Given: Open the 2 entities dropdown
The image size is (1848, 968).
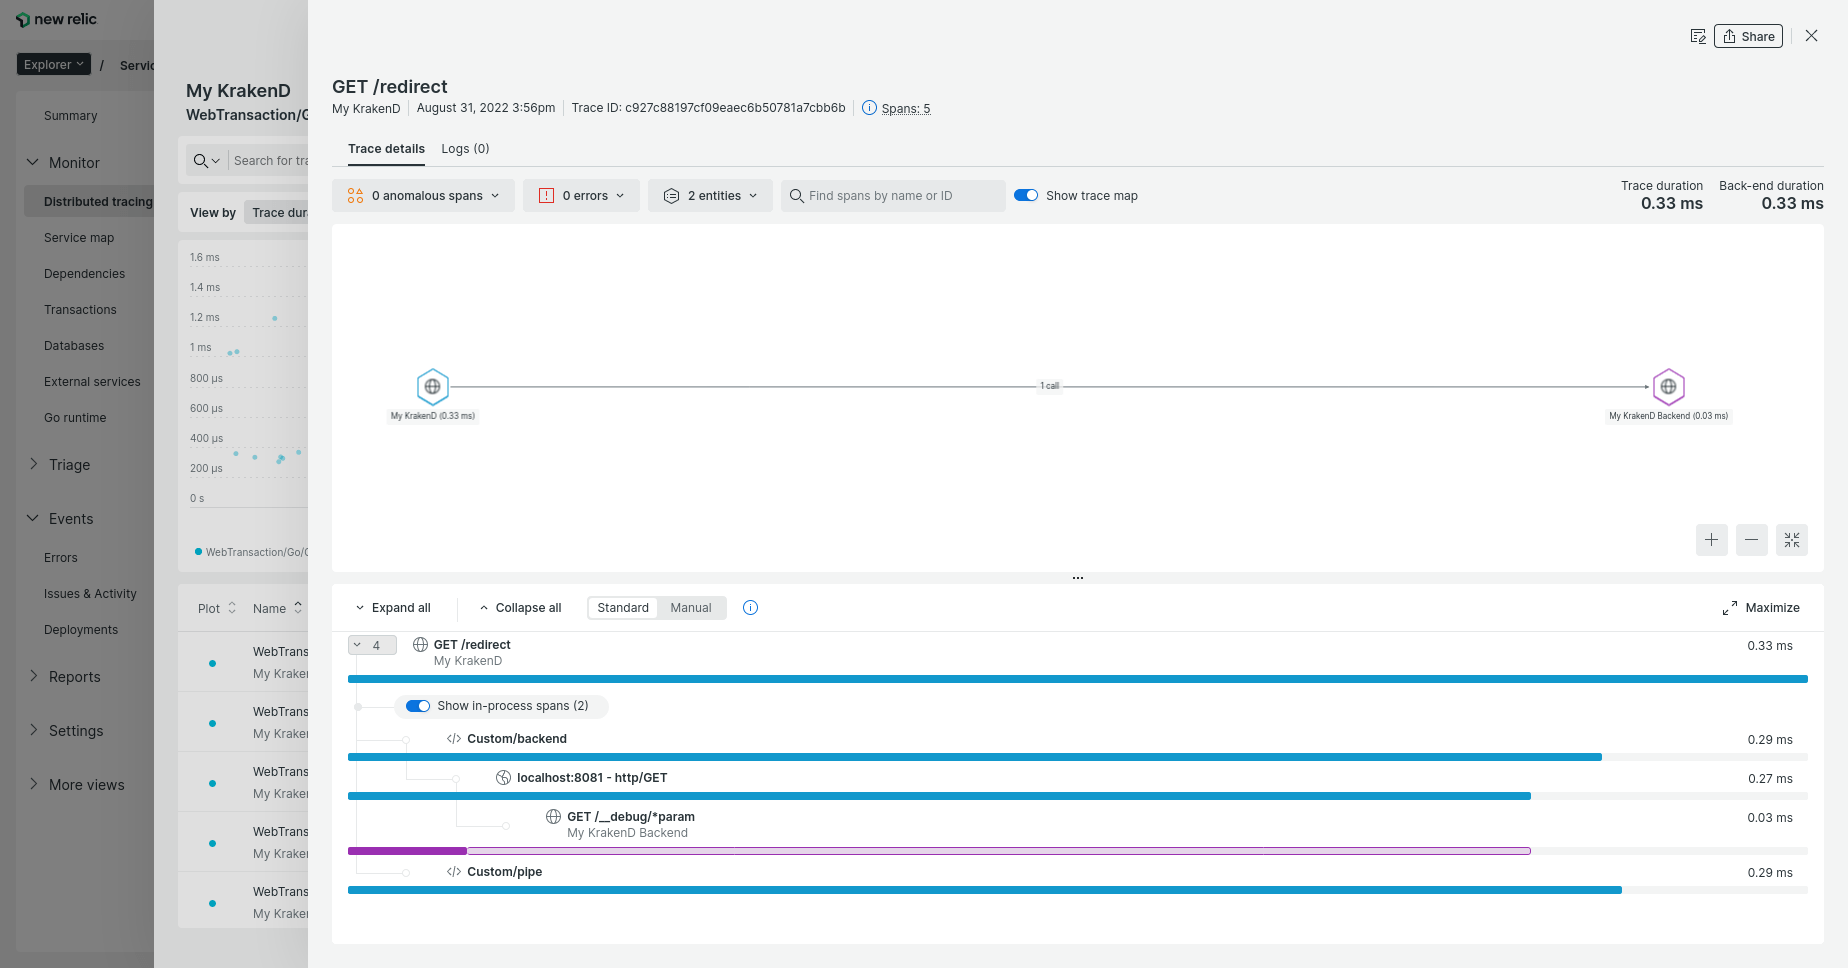Looking at the screenshot, I should tap(710, 196).
